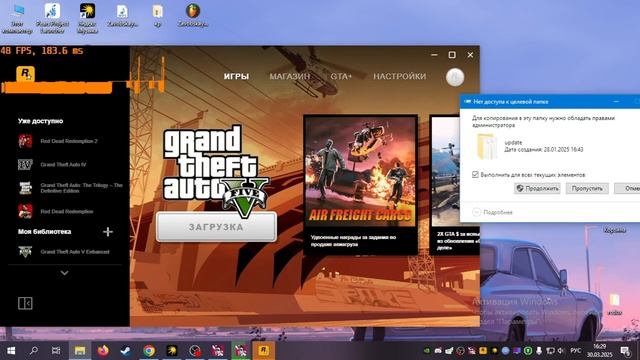640x360 pixels.
Task: Select the yellow sunburst desktop shortcut
Action: (x=87, y=18)
